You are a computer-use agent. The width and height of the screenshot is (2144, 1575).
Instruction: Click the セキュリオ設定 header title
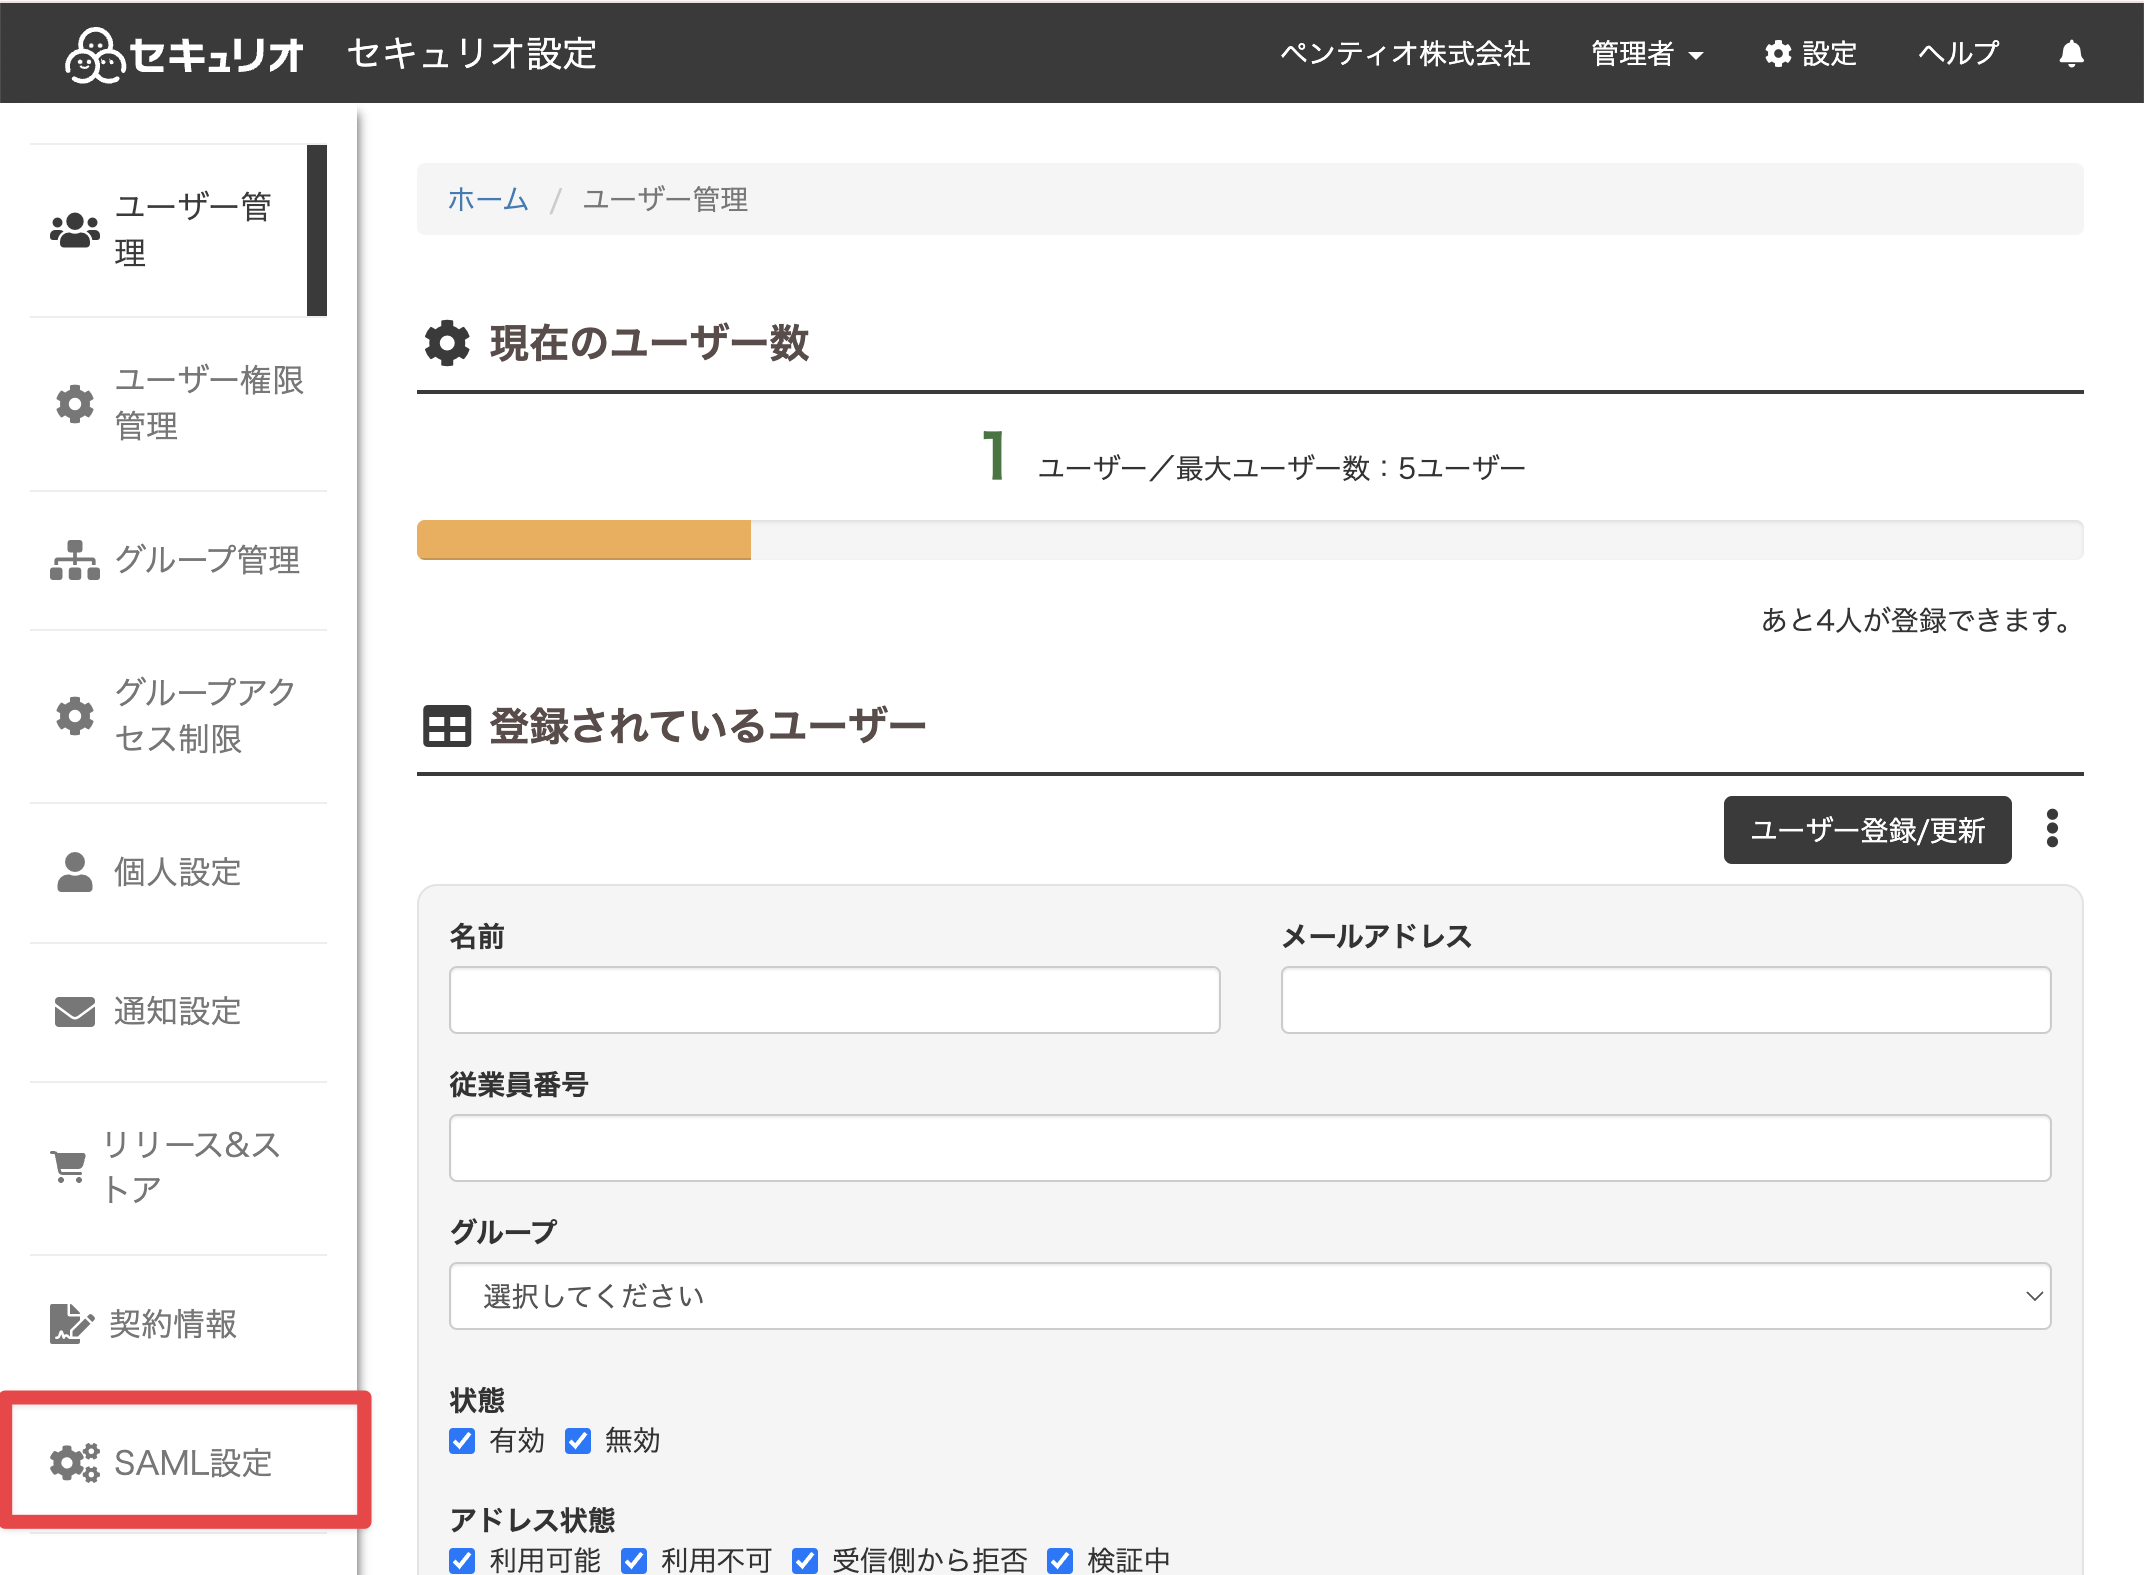(x=472, y=54)
